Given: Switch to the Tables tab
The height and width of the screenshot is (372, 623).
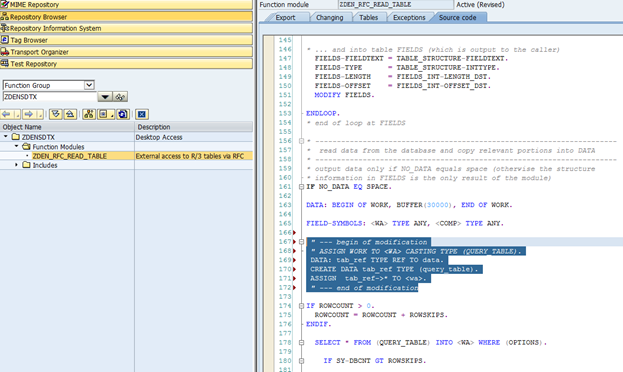Looking at the screenshot, I should [368, 17].
